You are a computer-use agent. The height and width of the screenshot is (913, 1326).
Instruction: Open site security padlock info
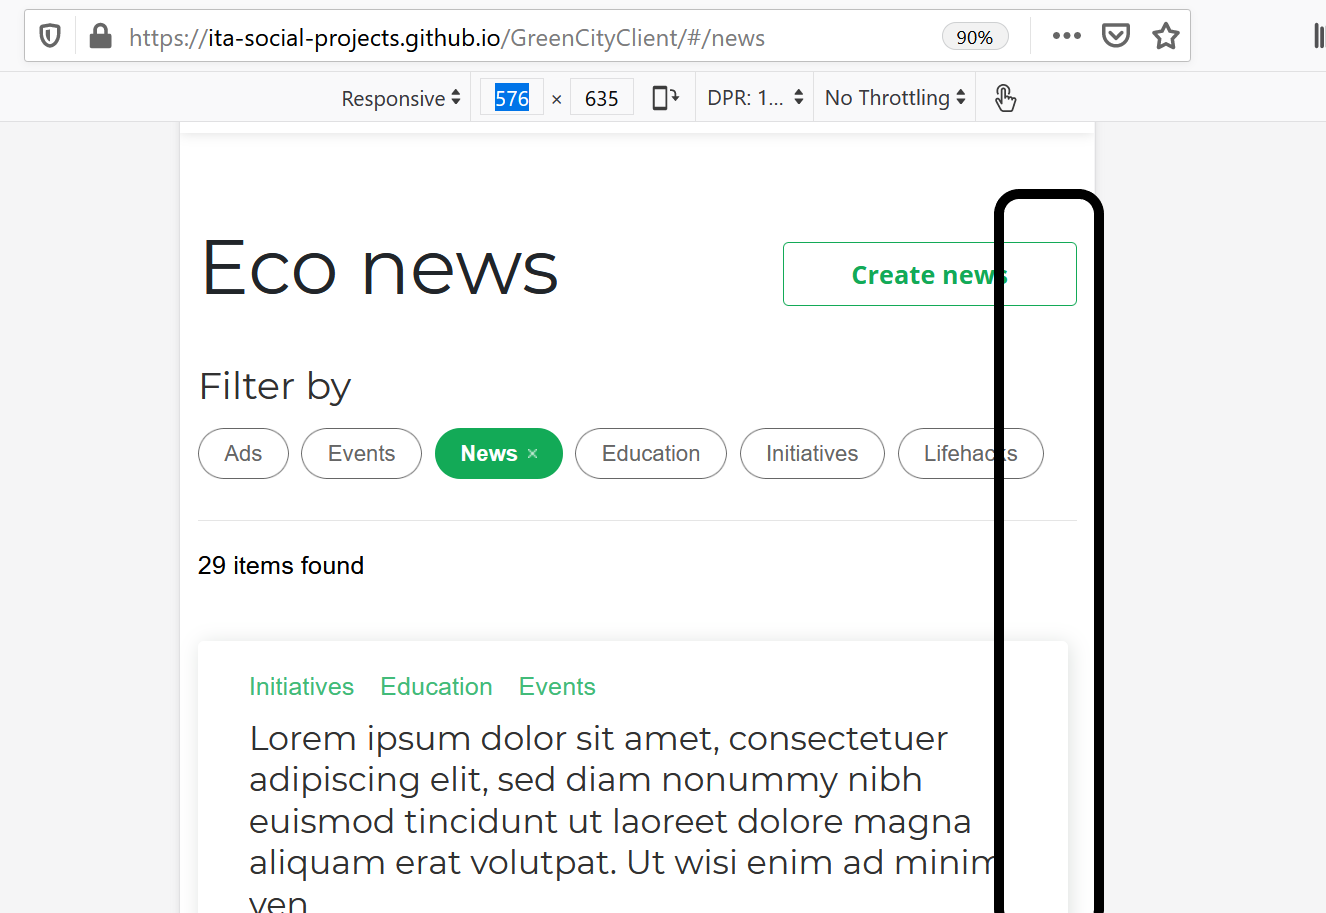click(100, 37)
